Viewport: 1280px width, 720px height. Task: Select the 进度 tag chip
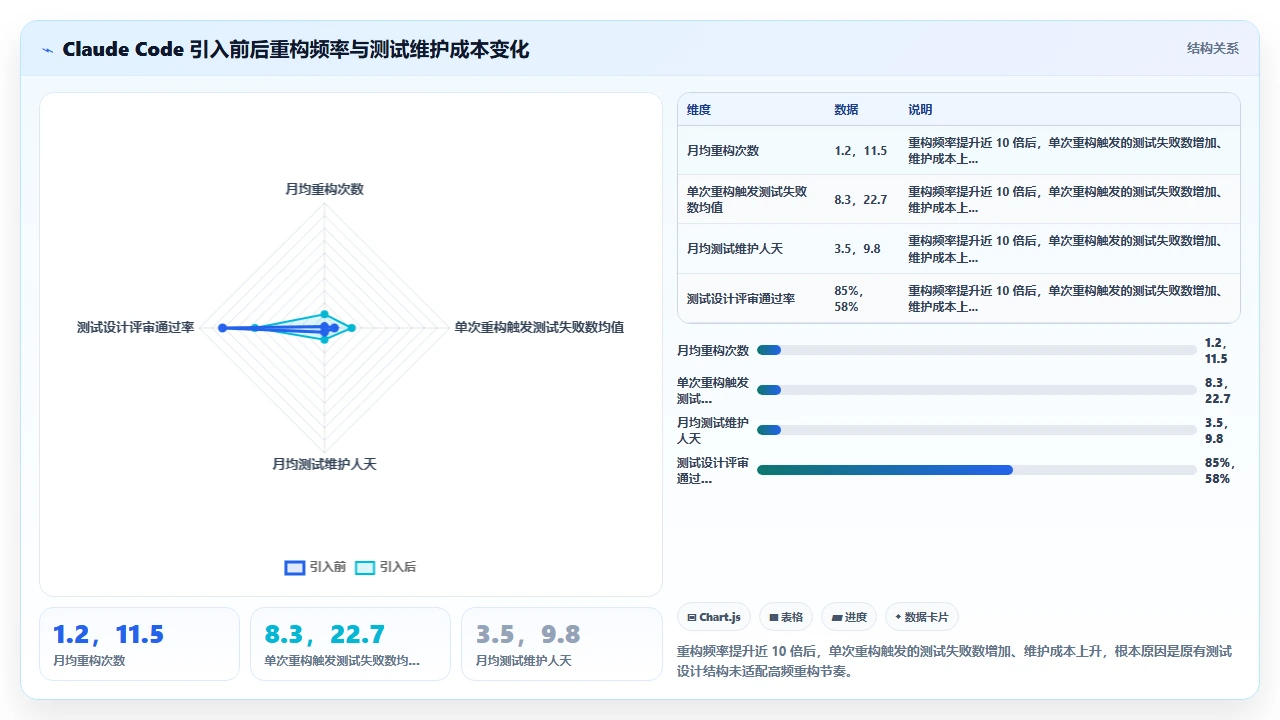[x=850, y=617]
